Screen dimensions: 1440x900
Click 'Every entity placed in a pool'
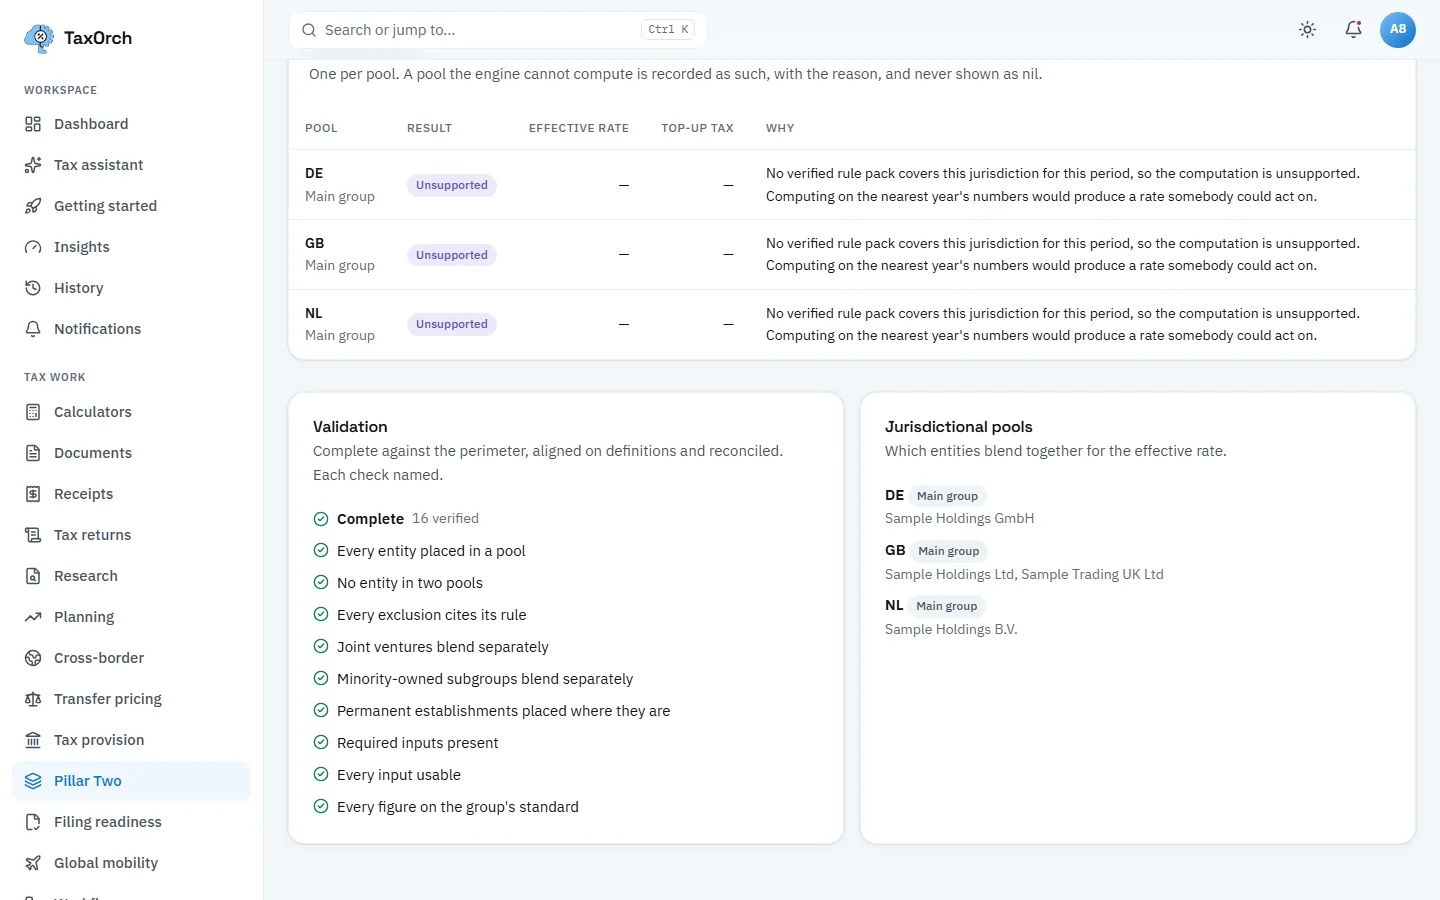(x=431, y=551)
